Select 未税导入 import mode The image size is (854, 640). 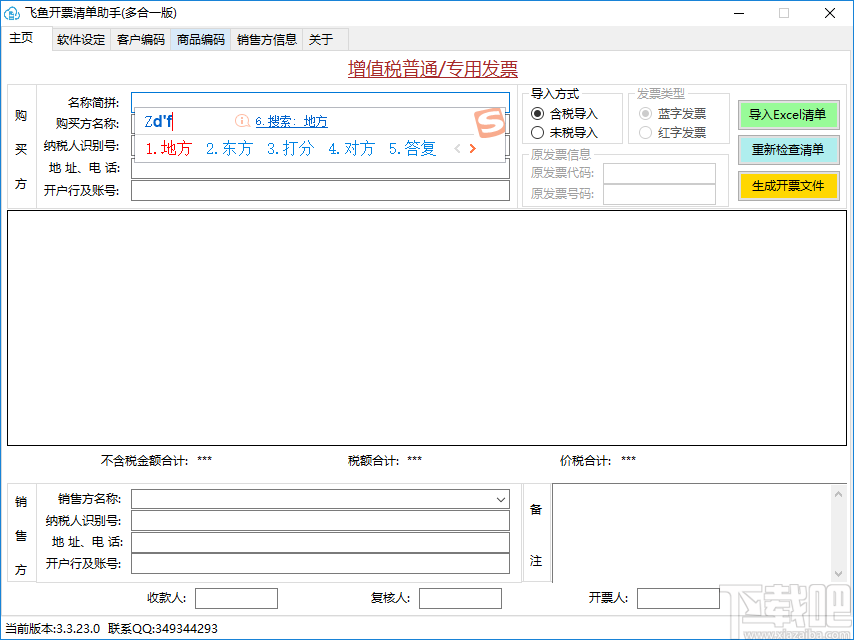coord(565,132)
